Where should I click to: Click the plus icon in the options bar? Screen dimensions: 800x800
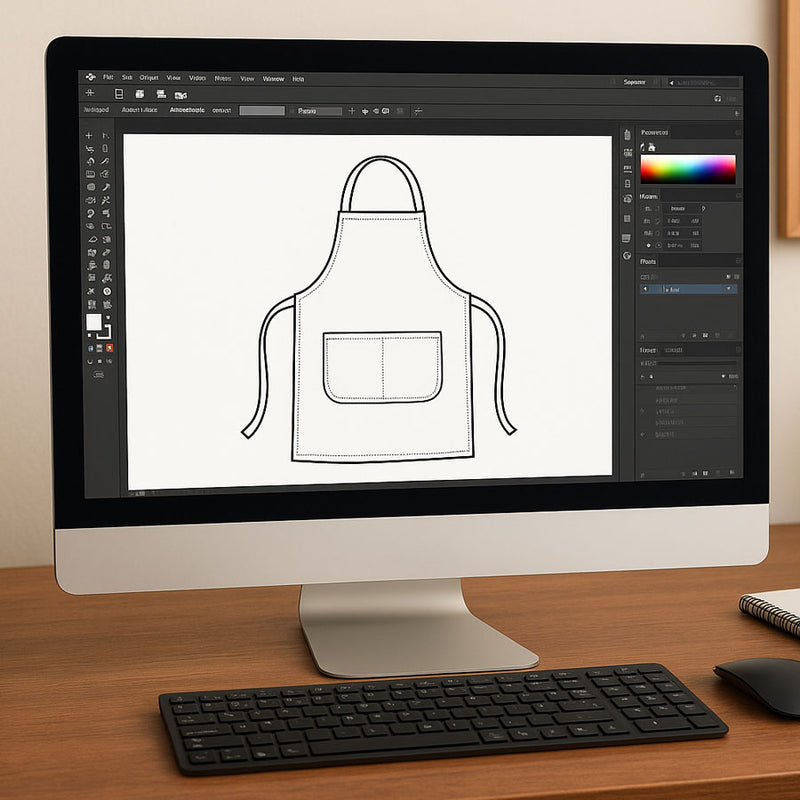coord(351,111)
